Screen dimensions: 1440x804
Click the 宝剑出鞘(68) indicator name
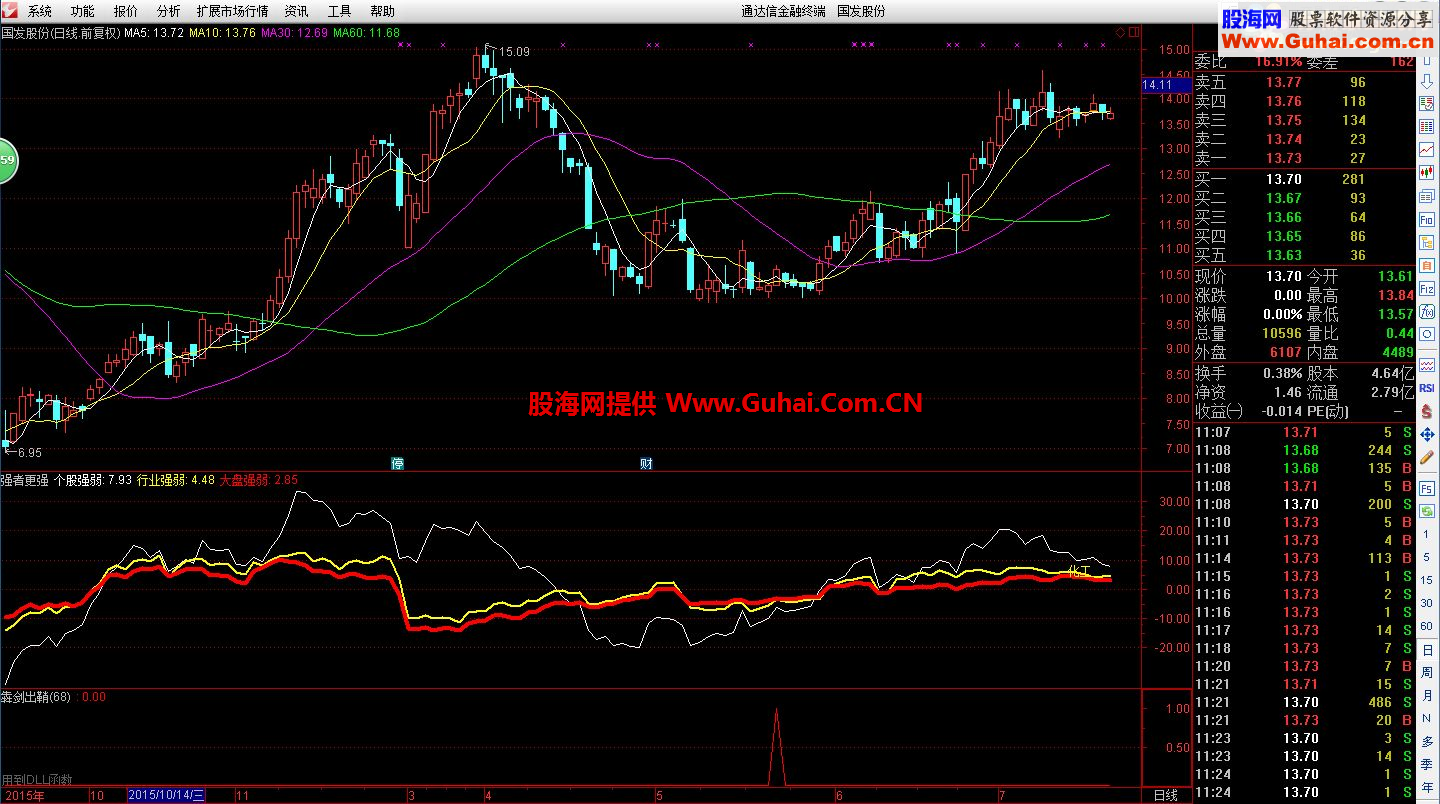pos(35,697)
